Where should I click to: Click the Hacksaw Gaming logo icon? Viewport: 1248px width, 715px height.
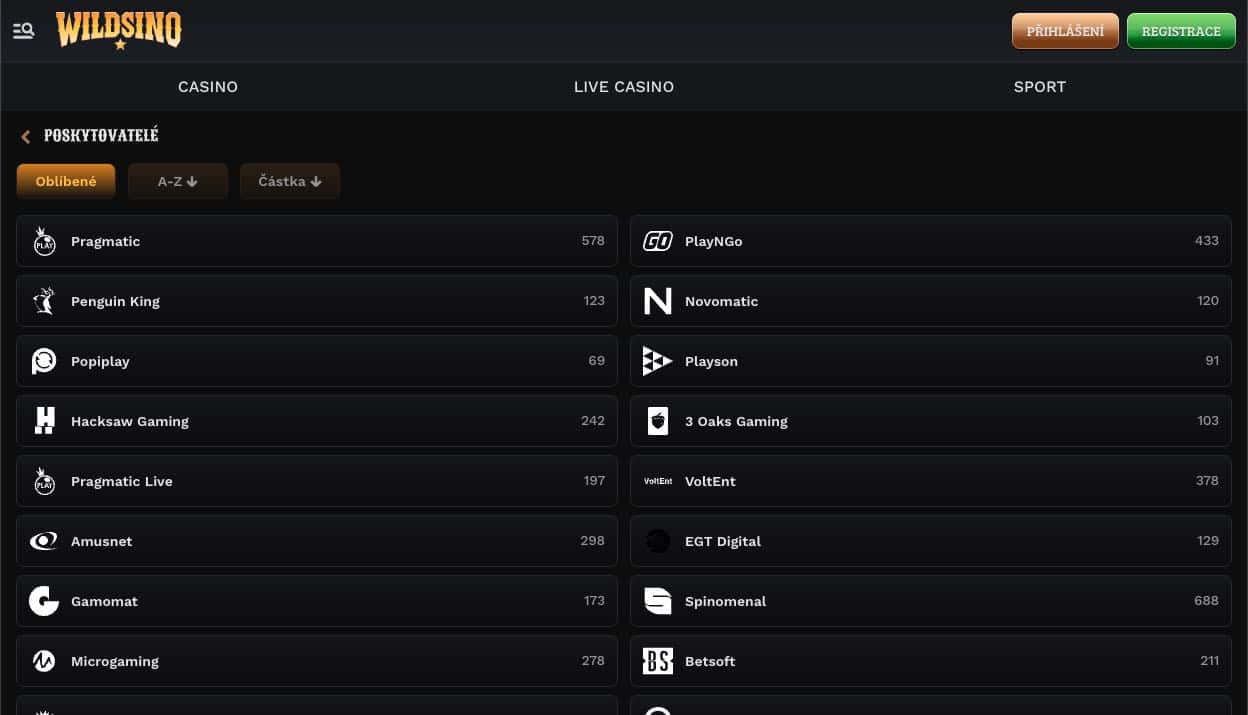(44, 421)
